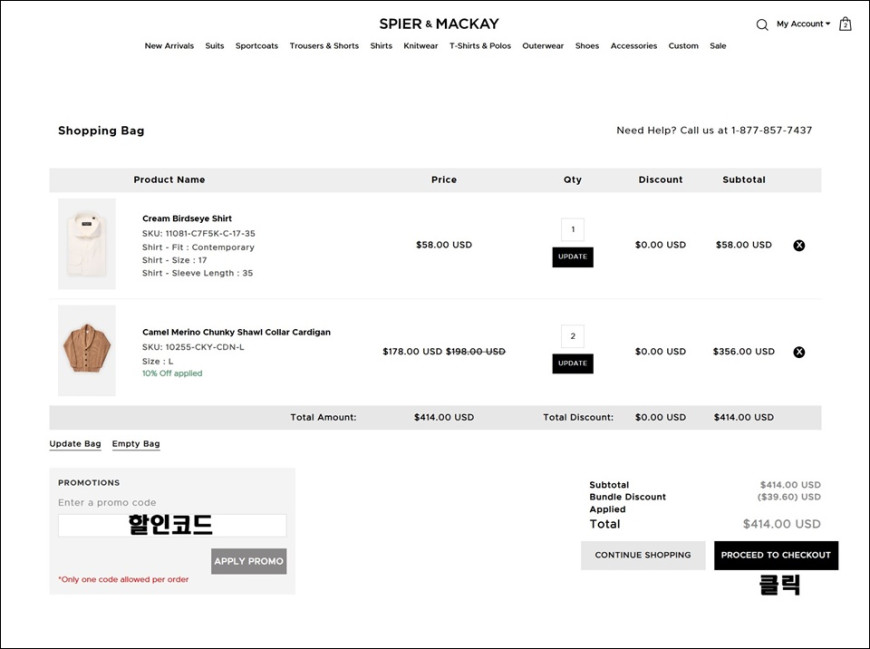Focus quantity field for Cream Birdseye Shirt
The image size is (870, 649).
click(573, 229)
